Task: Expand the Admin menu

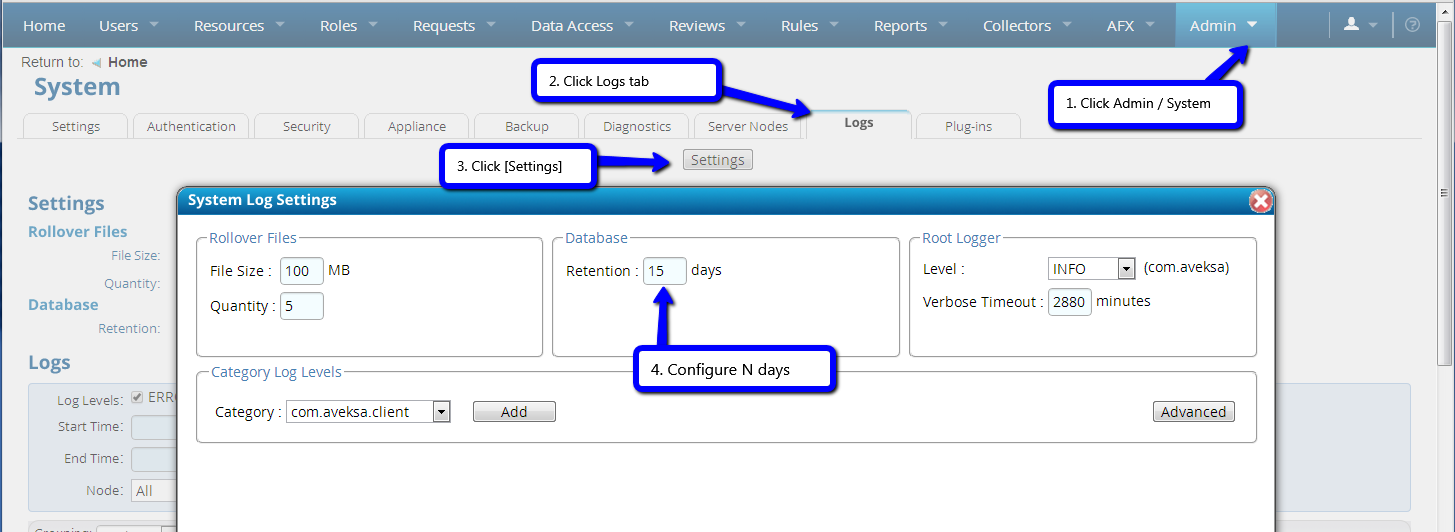Action: tap(1224, 26)
